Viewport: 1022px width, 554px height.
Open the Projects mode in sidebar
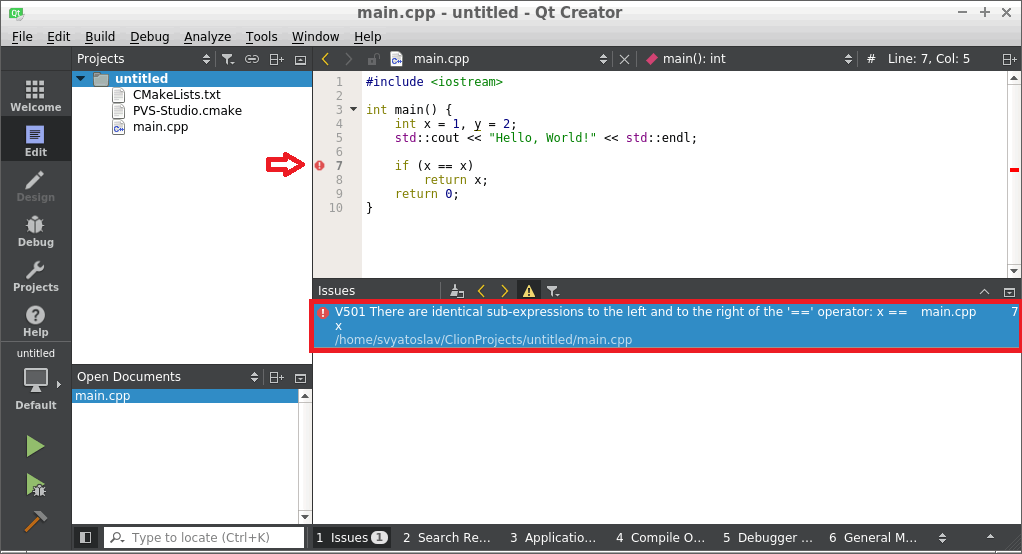pyautogui.click(x=35, y=275)
